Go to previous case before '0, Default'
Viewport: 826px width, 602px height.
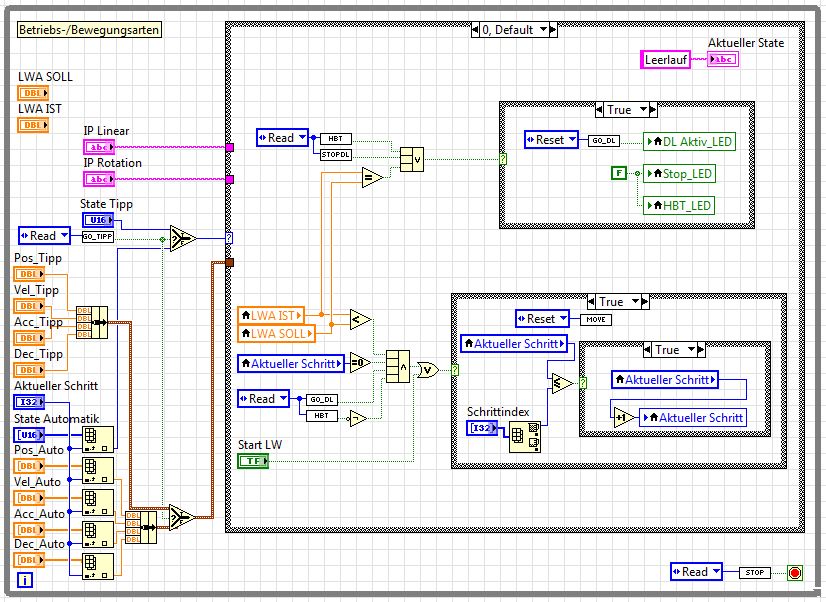point(475,30)
